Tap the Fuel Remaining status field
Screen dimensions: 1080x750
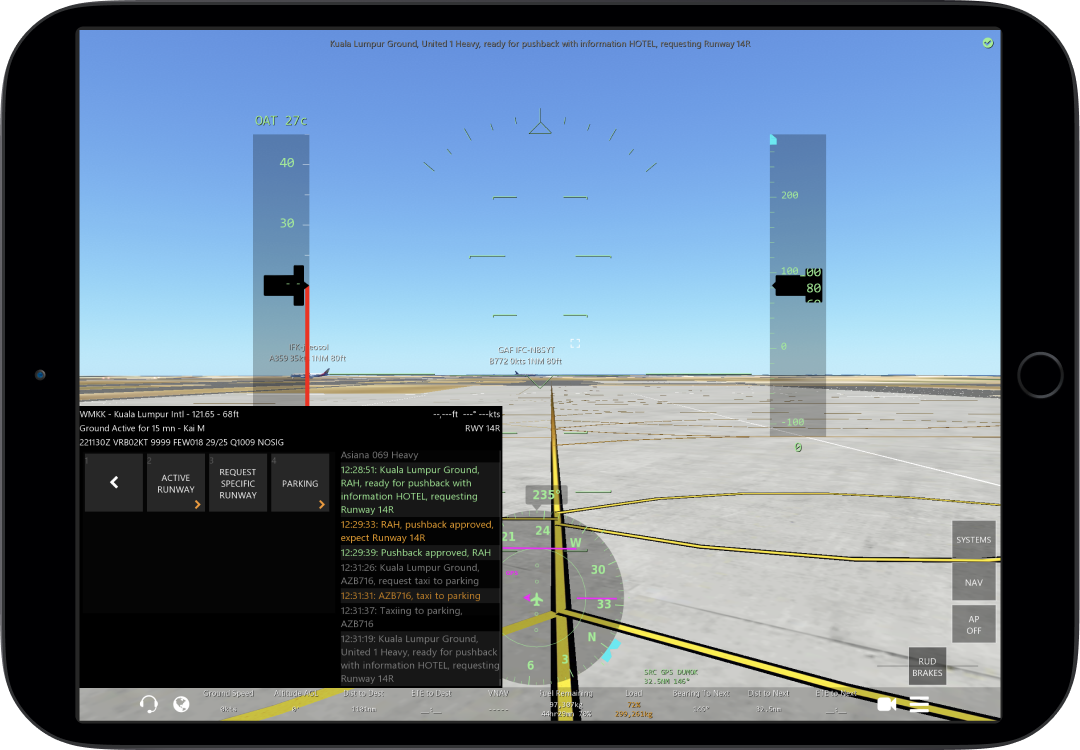[566, 703]
